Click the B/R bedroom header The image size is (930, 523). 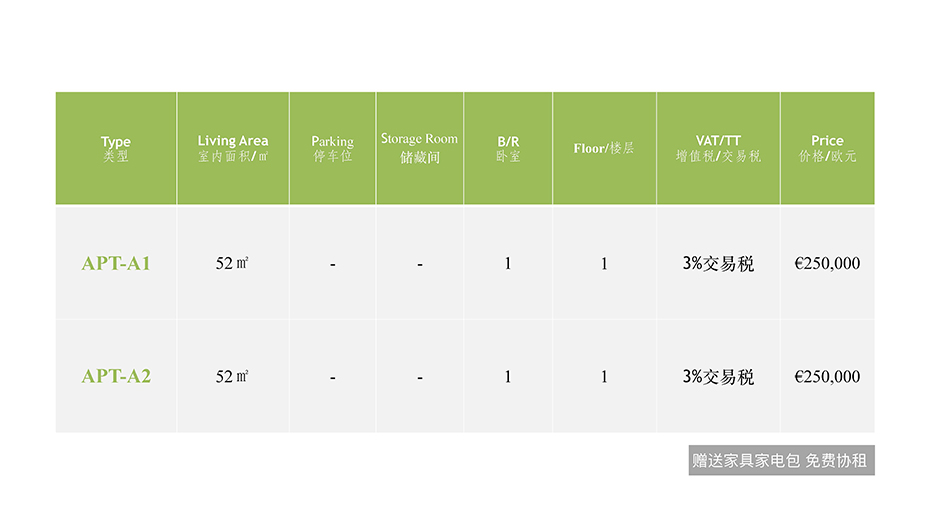pos(508,148)
